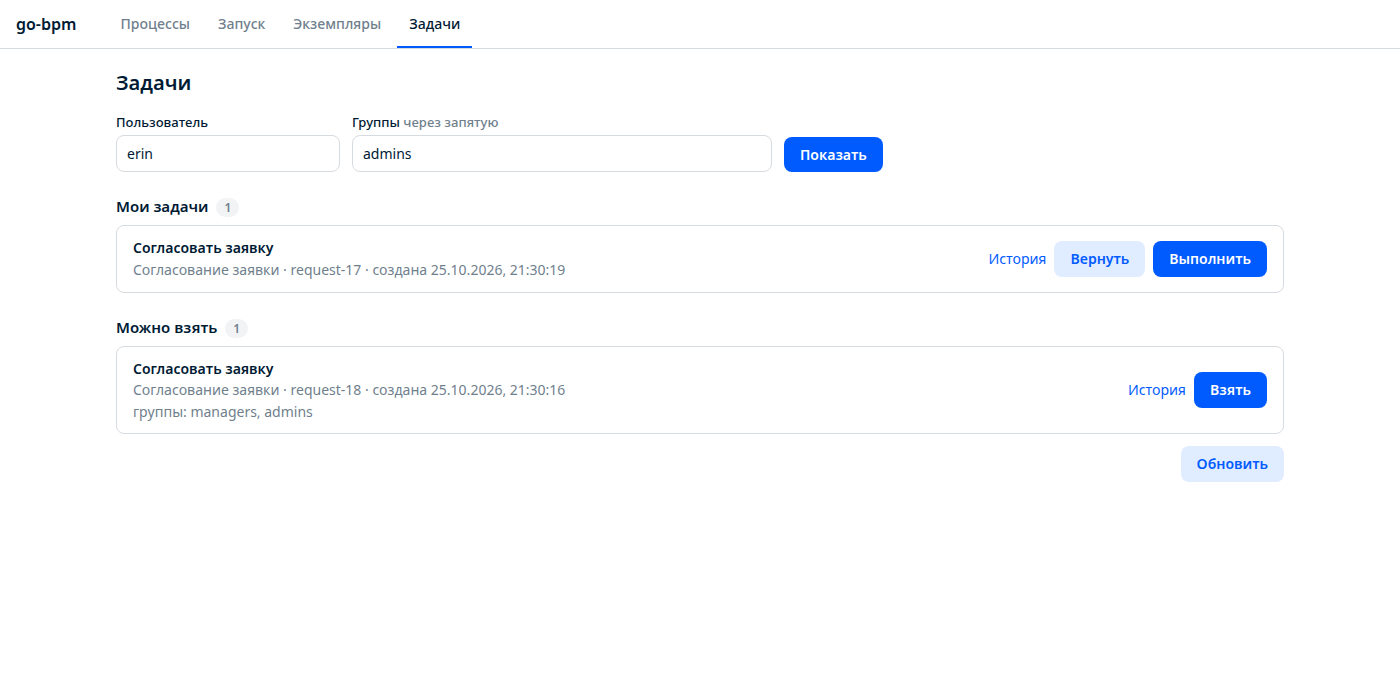
Task: Click the Мои задачи section heading
Action: 162,207
